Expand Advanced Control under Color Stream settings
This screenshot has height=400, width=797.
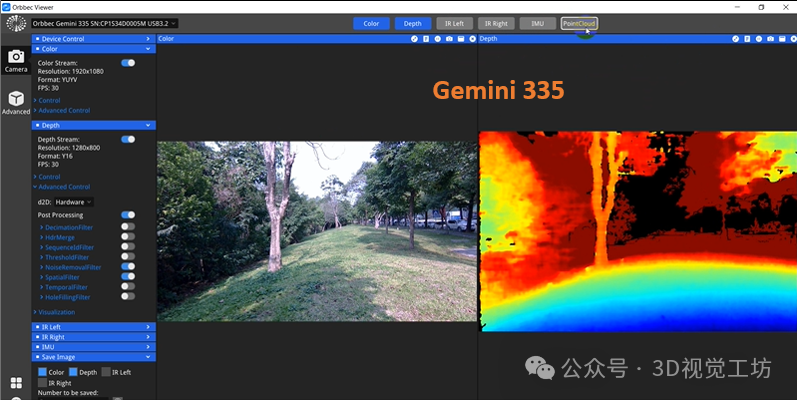62,110
